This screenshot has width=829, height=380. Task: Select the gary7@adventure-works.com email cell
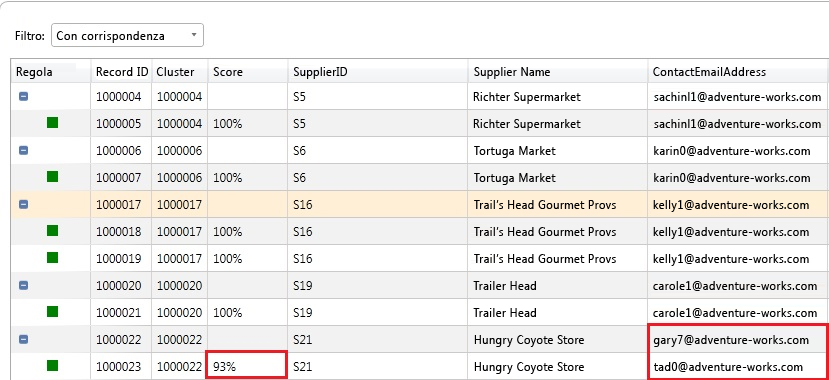click(x=738, y=340)
